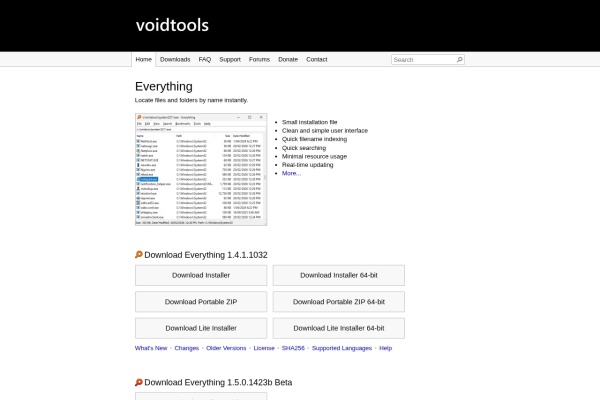Click the Everything icon beside 1.5.0.1423b Beta heading
Screen dimensions: 600x400
tap(139, 382)
